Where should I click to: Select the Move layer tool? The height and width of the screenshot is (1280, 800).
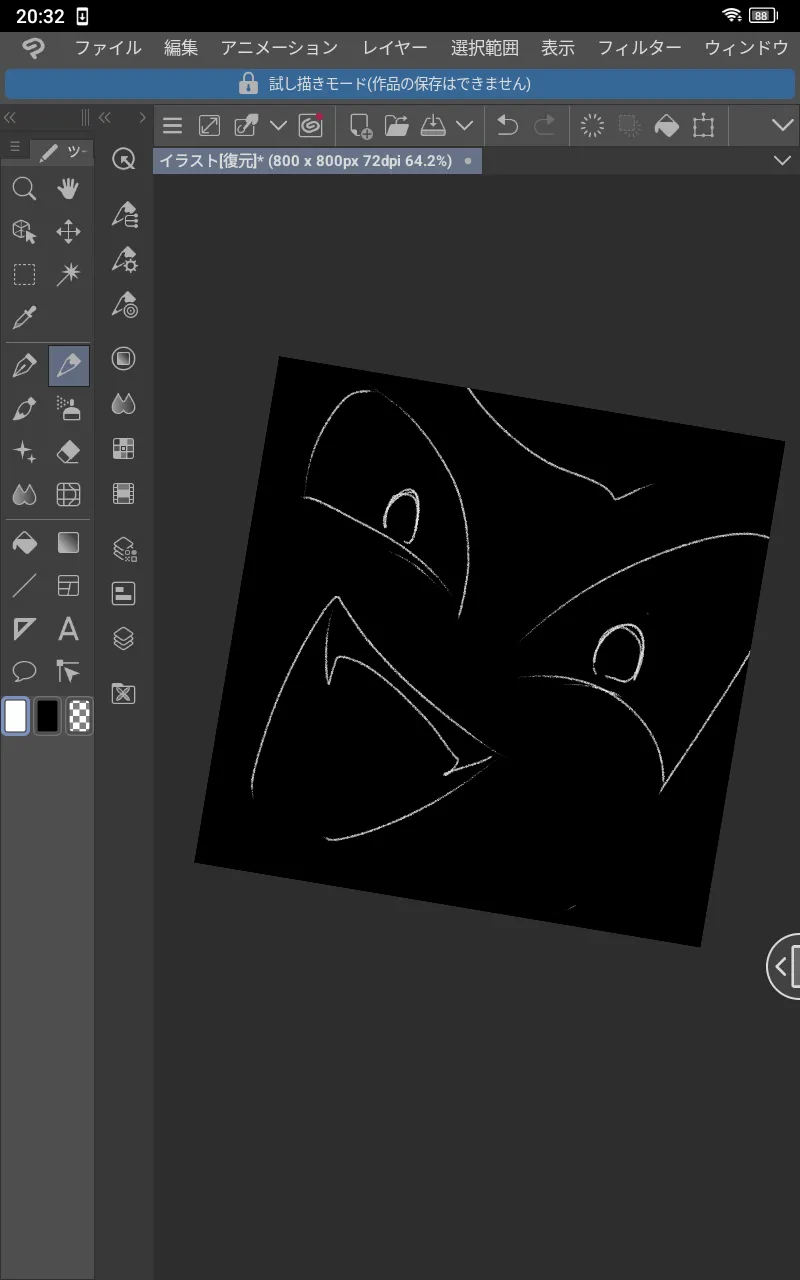(x=68, y=232)
